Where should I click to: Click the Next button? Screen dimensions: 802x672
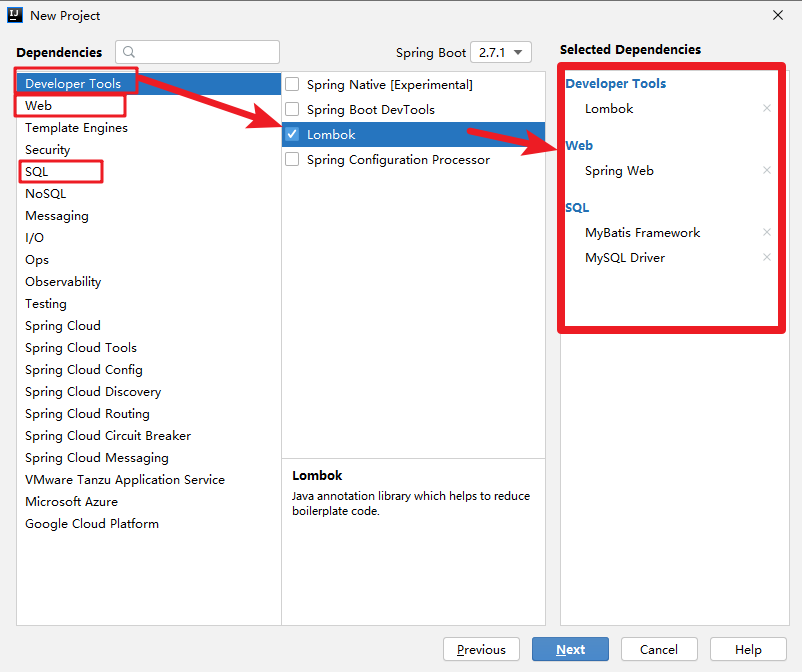570,649
